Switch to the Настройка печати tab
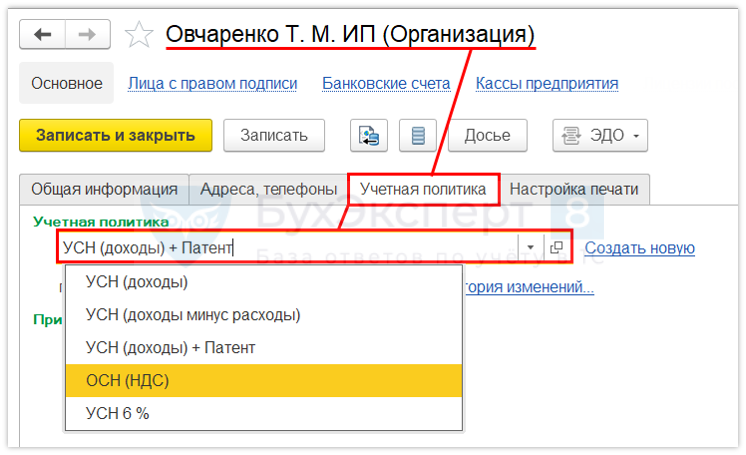The width and height of the screenshot is (746, 455). click(574, 189)
